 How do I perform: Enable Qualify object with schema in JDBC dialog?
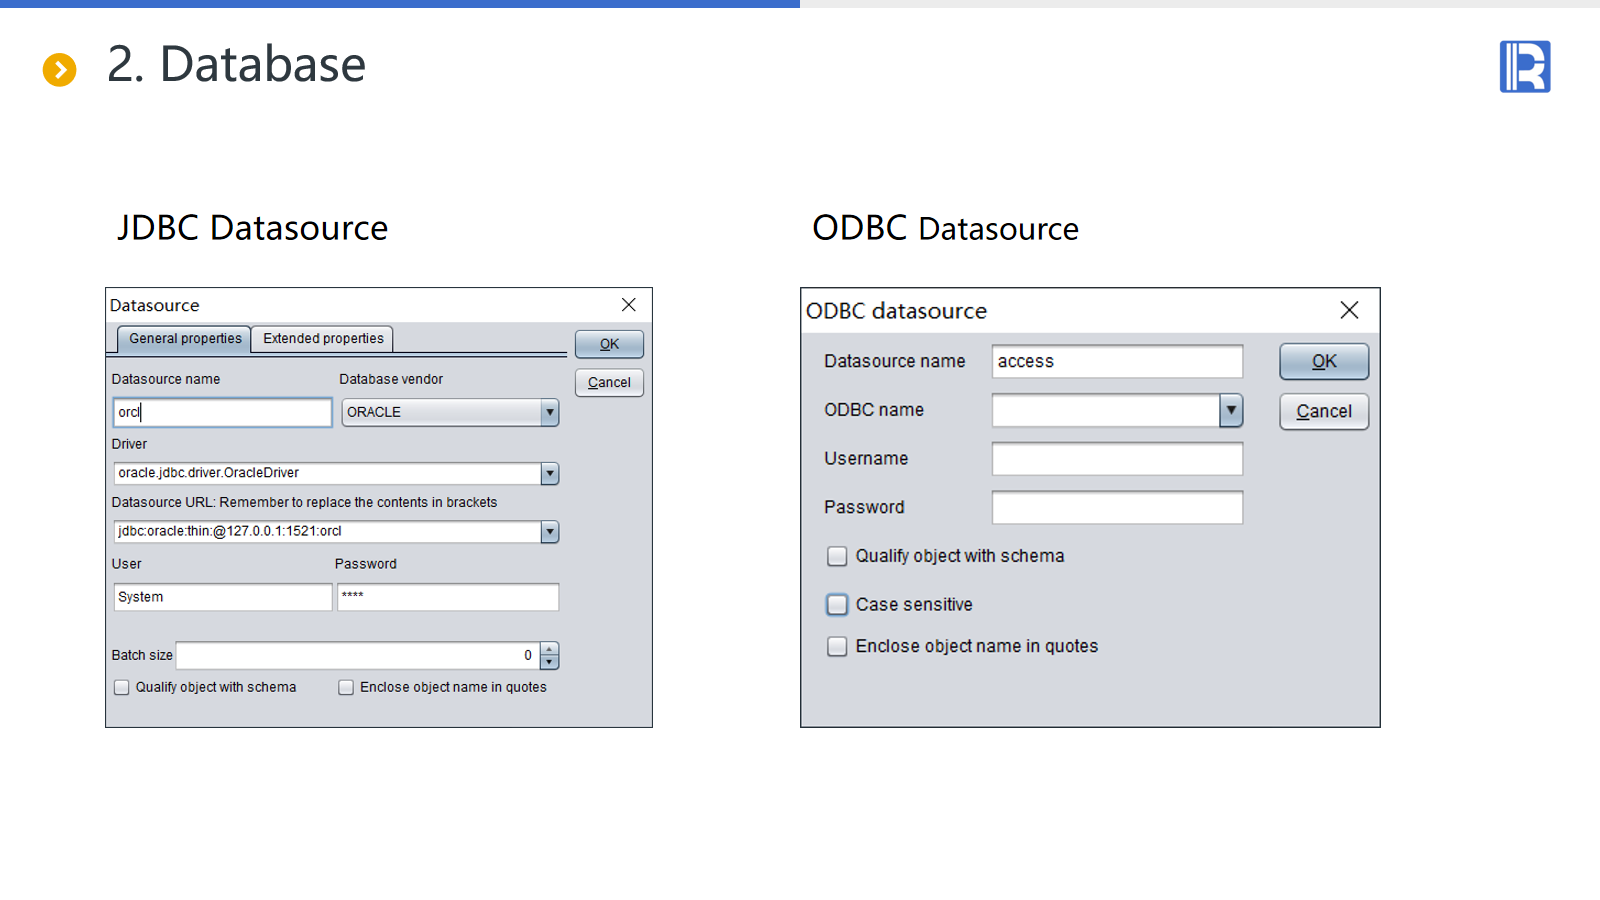122,688
